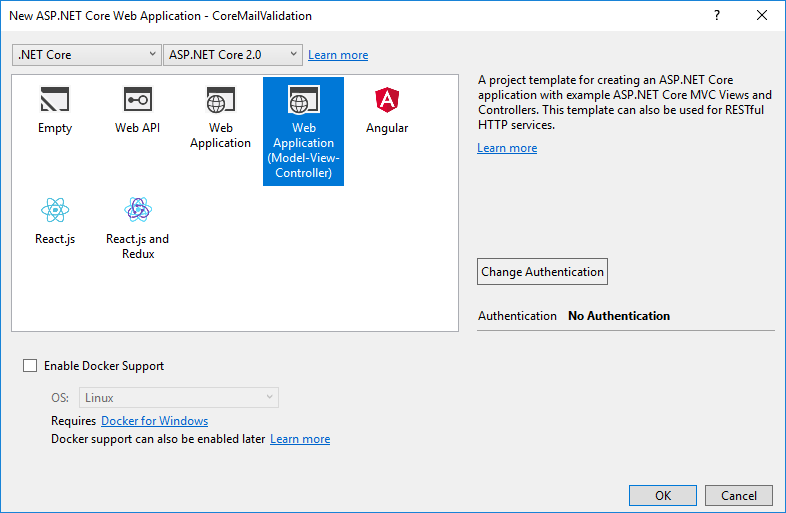Follow the Docker for Windows link

[x=155, y=421]
